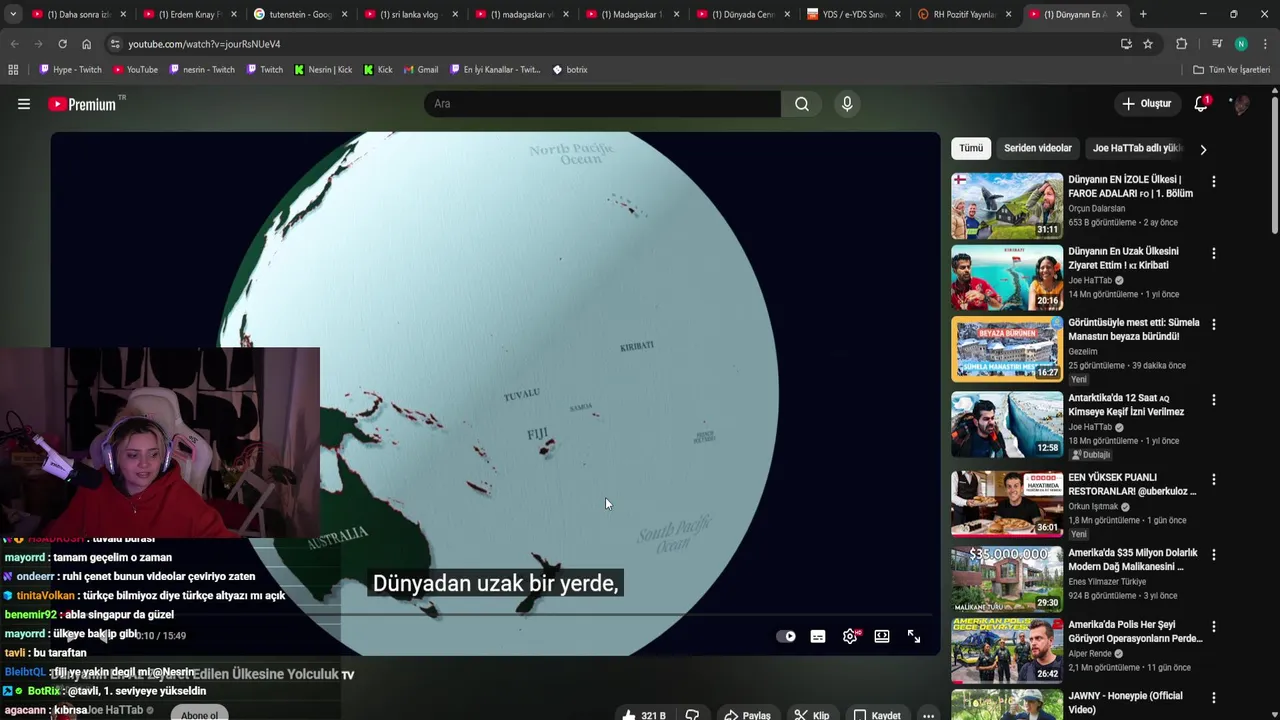This screenshot has height=720, width=1280.
Task: Click the title 'Antarktika'da 12 Saat'
Action: 1126,405
